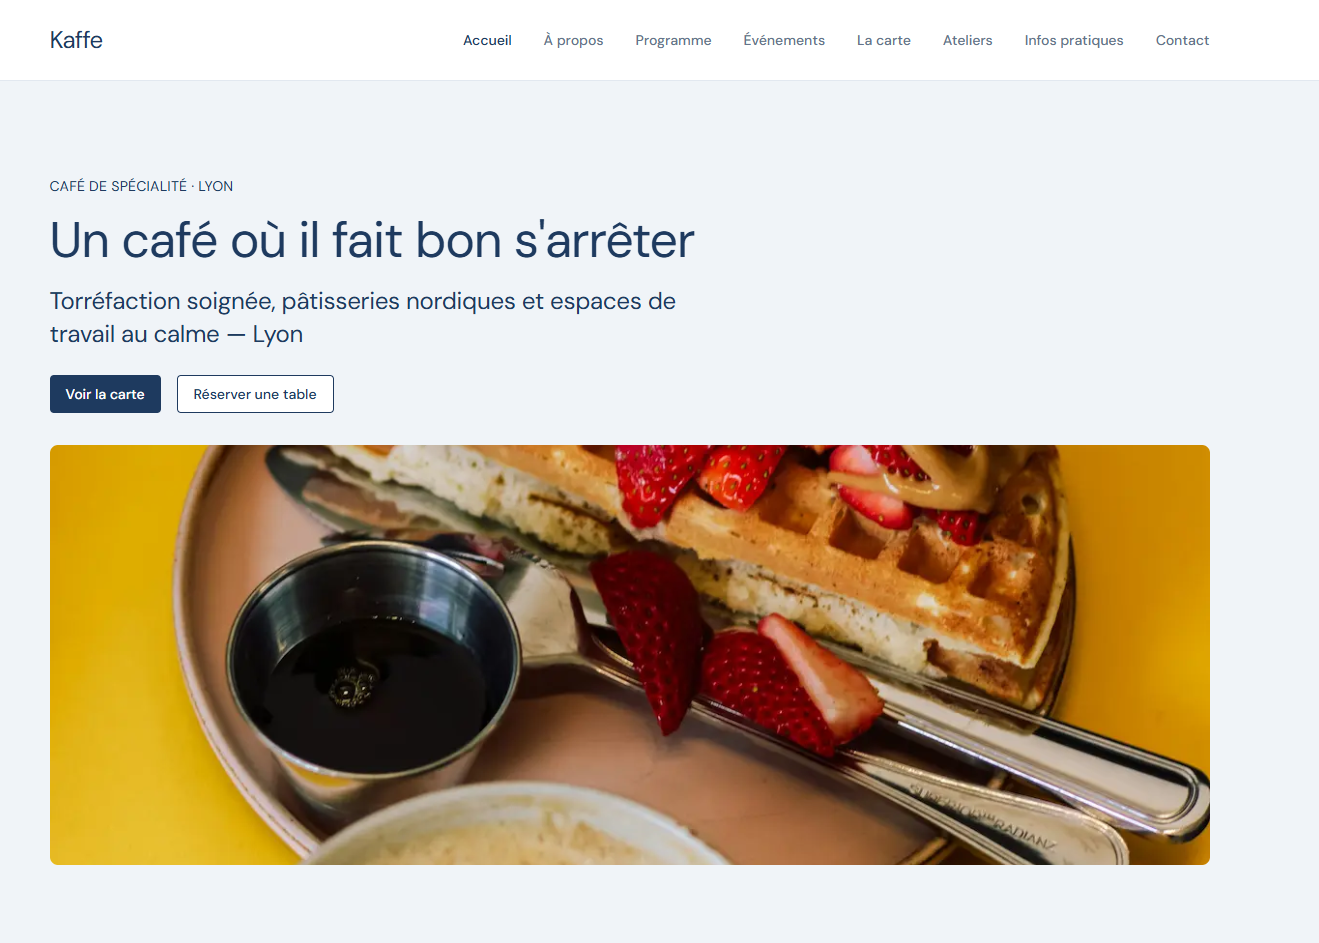
Task: Click the Réserver une table button
Action: coord(255,394)
